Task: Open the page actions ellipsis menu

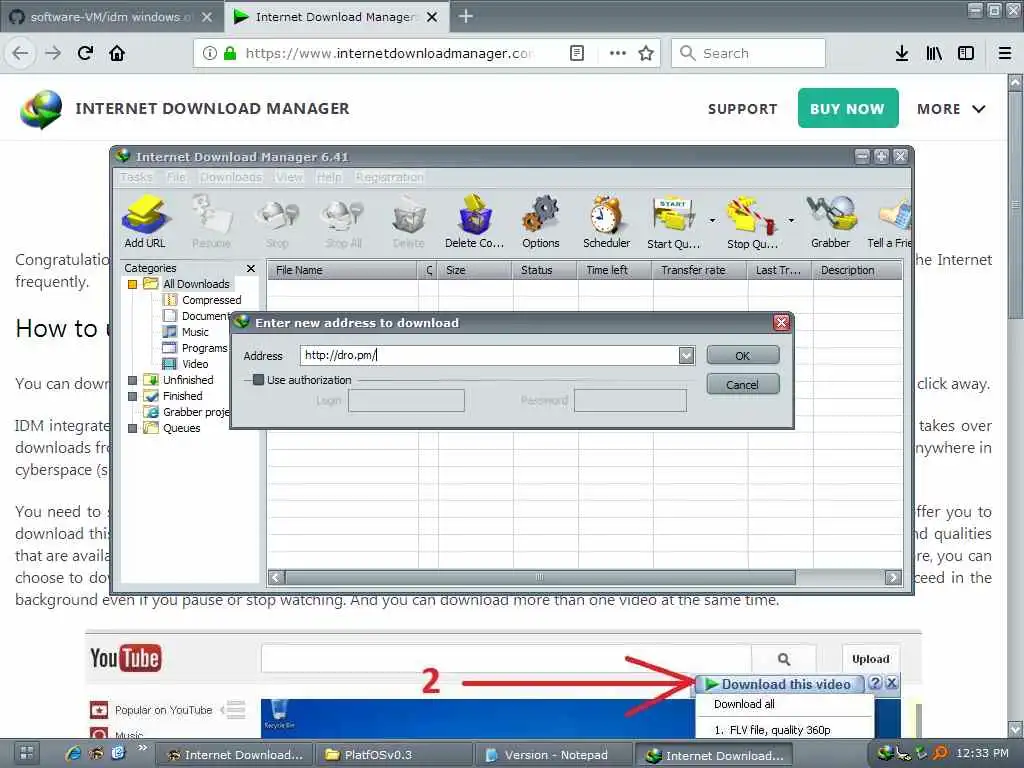Action: point(617,53)
